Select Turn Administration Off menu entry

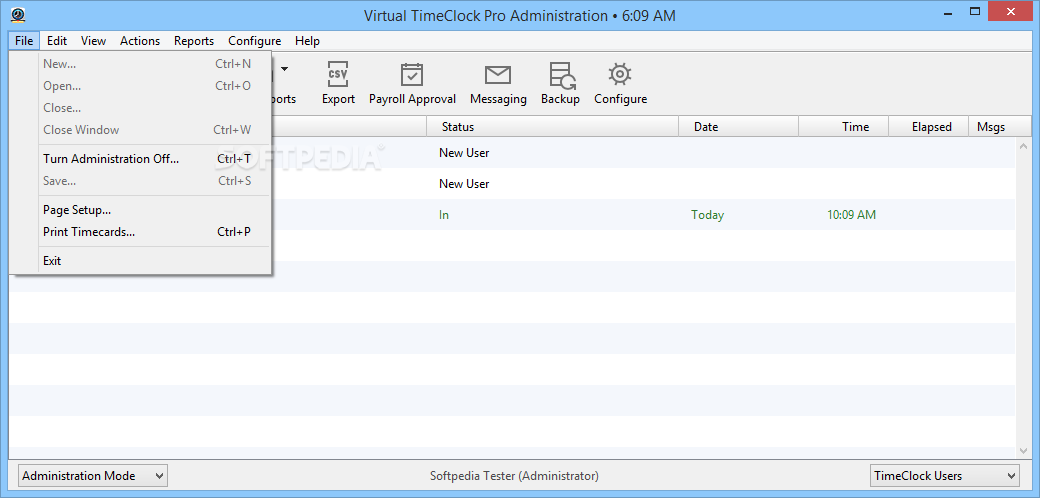pos(111,159)
